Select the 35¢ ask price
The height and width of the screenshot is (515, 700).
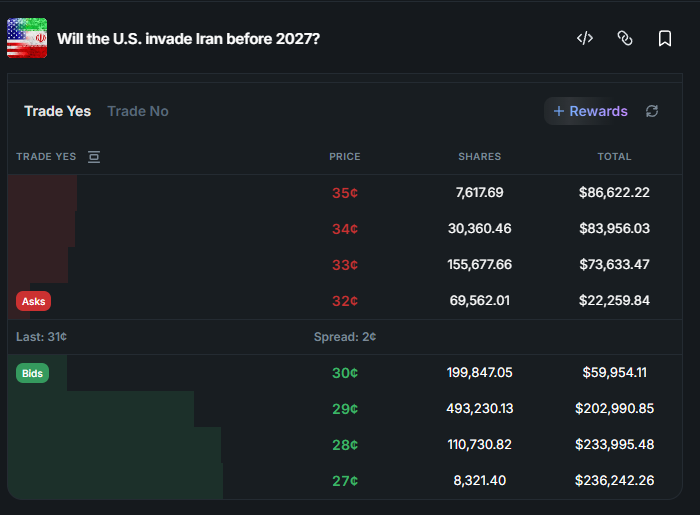coord(345,193)
